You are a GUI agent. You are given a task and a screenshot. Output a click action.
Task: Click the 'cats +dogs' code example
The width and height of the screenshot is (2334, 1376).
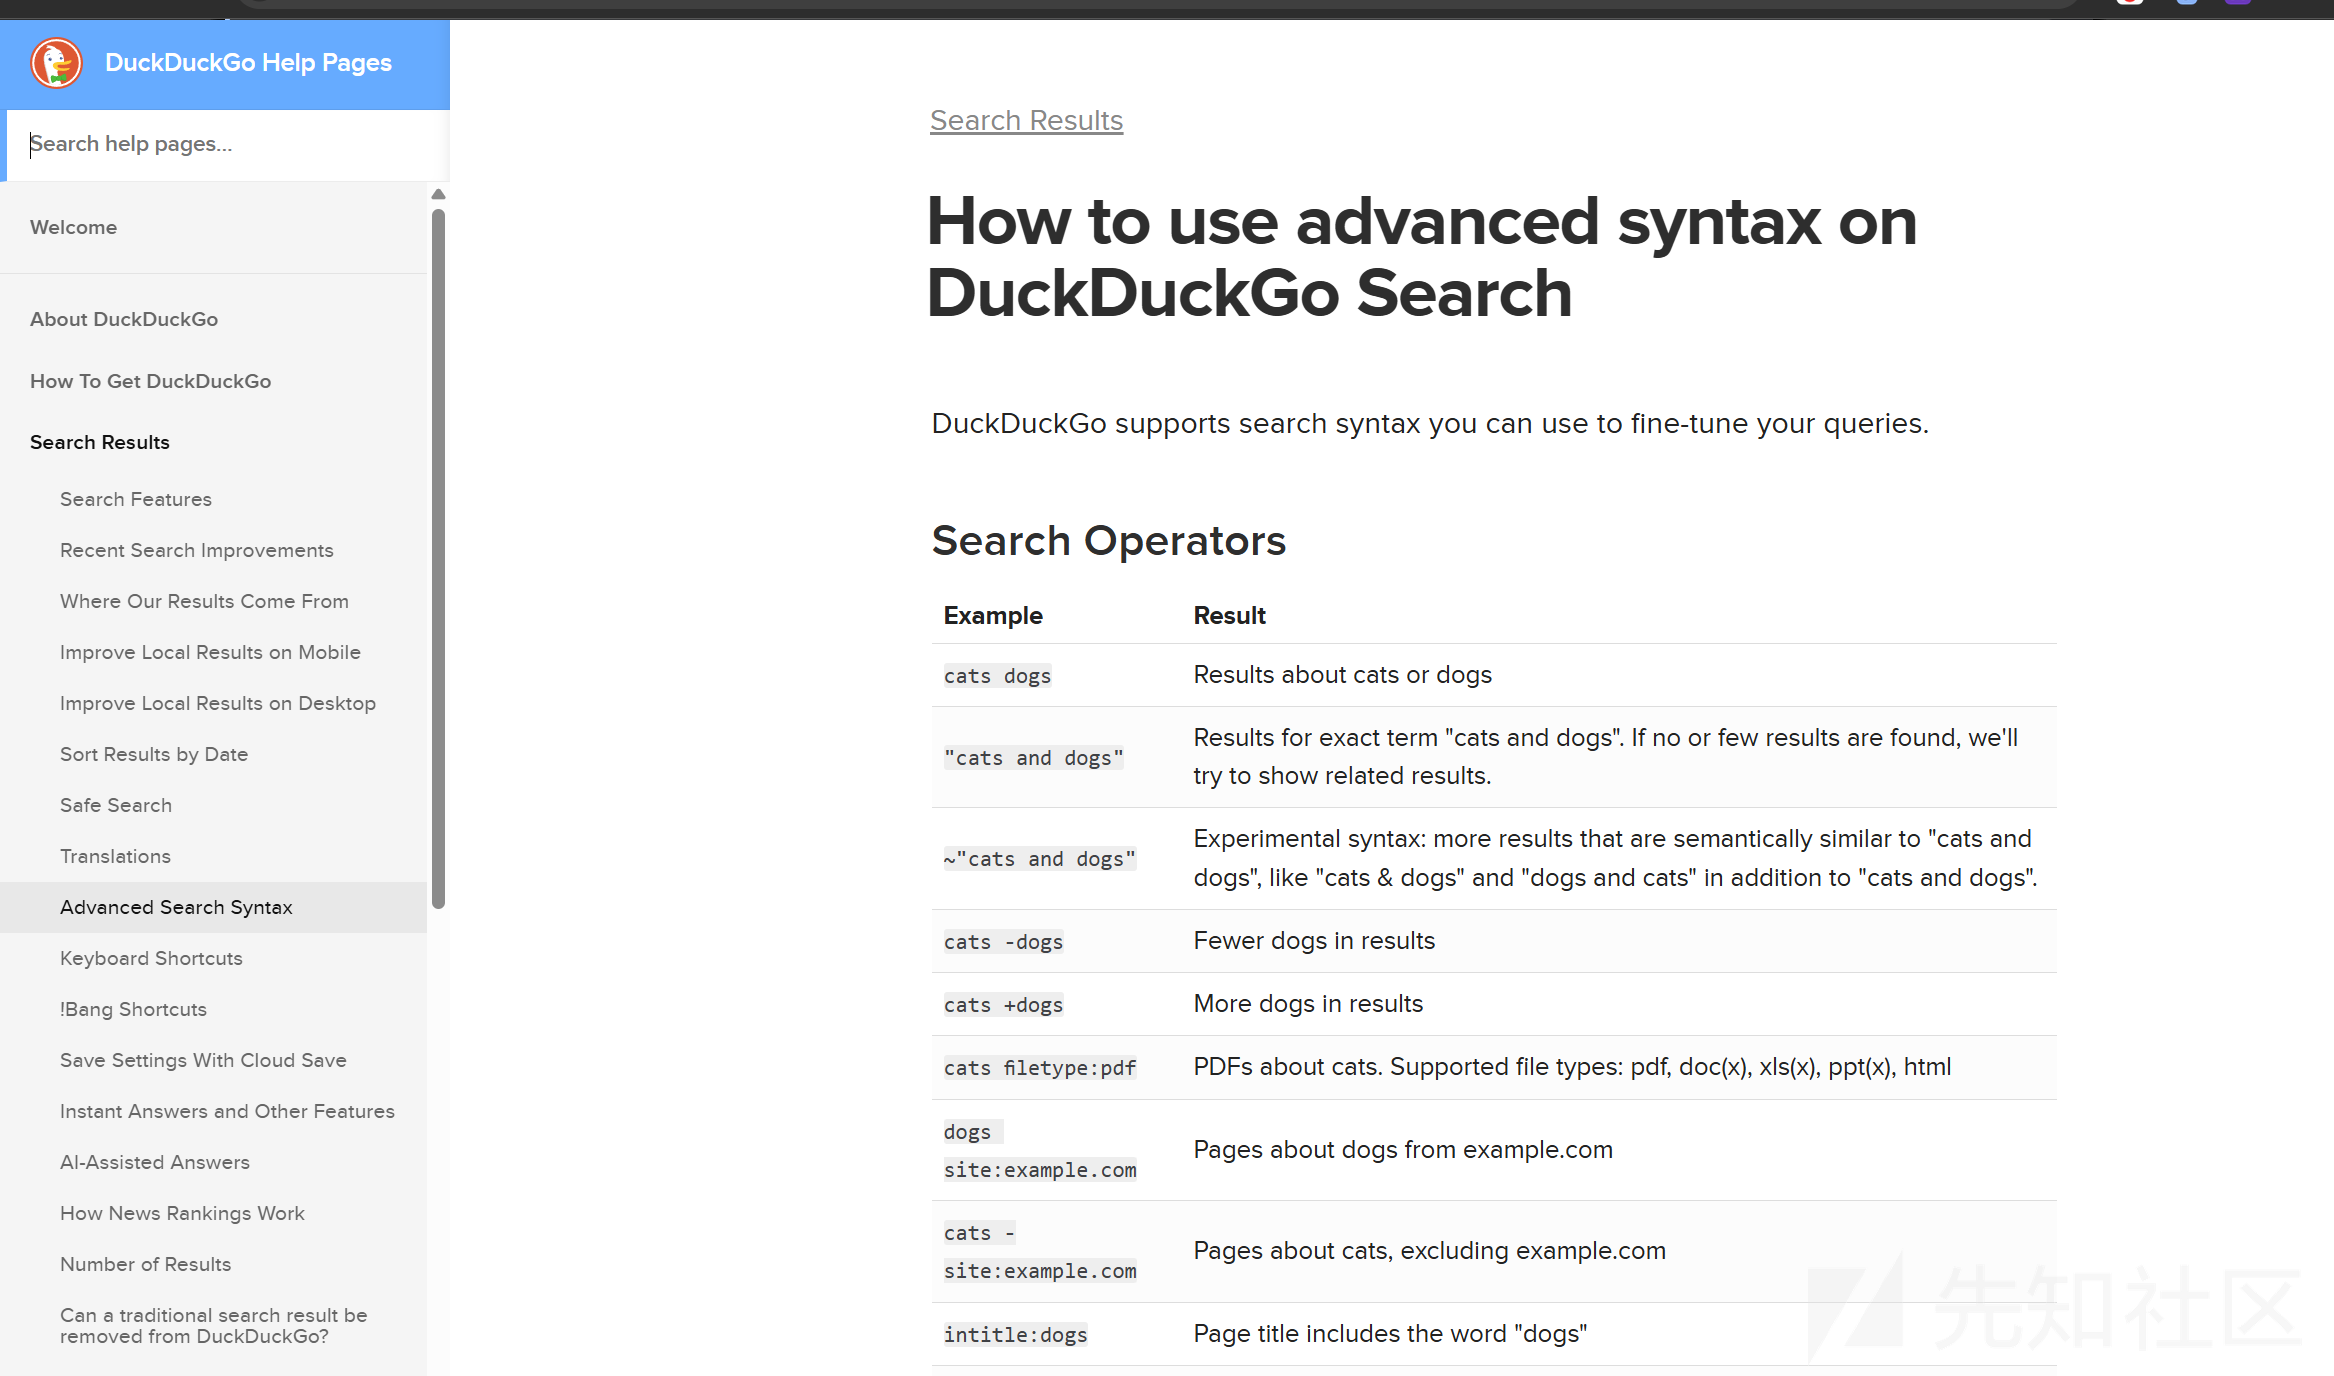[1003, 1005]
